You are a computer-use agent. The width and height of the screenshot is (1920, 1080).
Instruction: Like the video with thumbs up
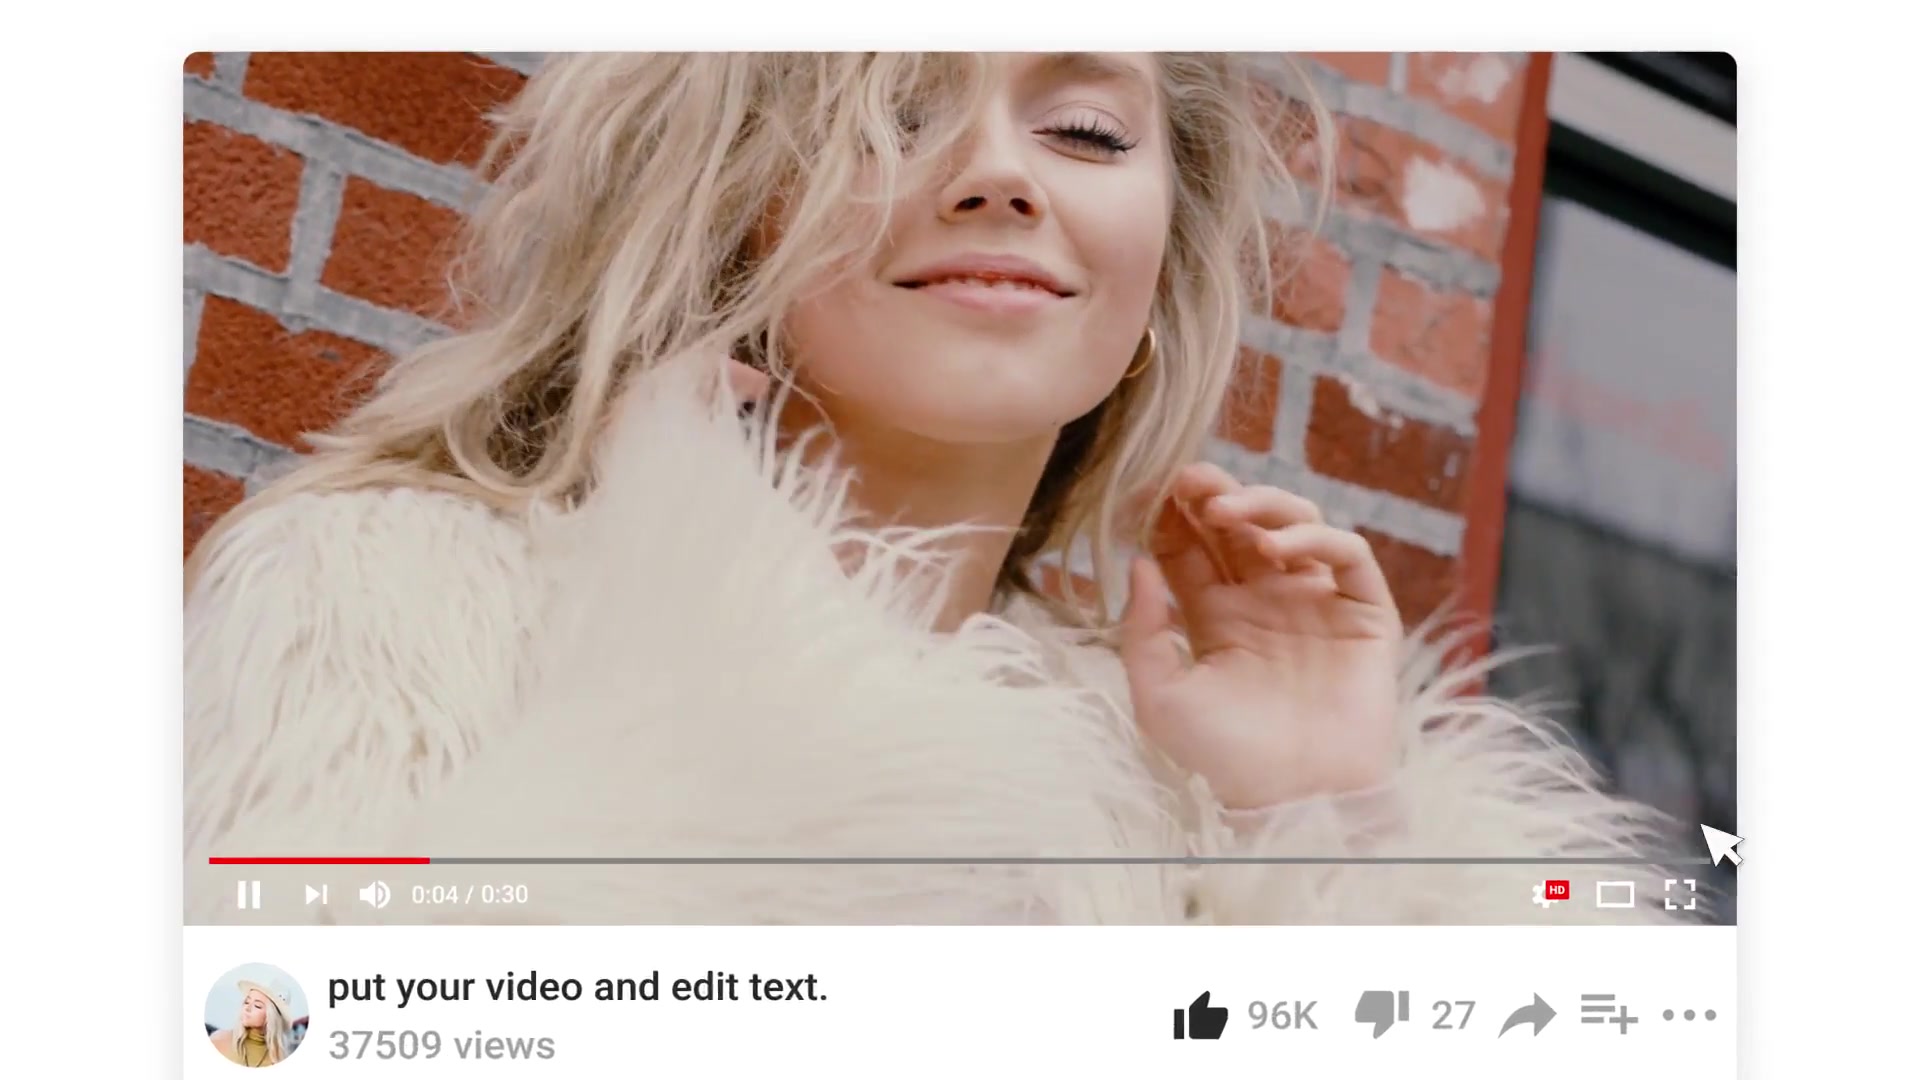pos(1200,1015)
